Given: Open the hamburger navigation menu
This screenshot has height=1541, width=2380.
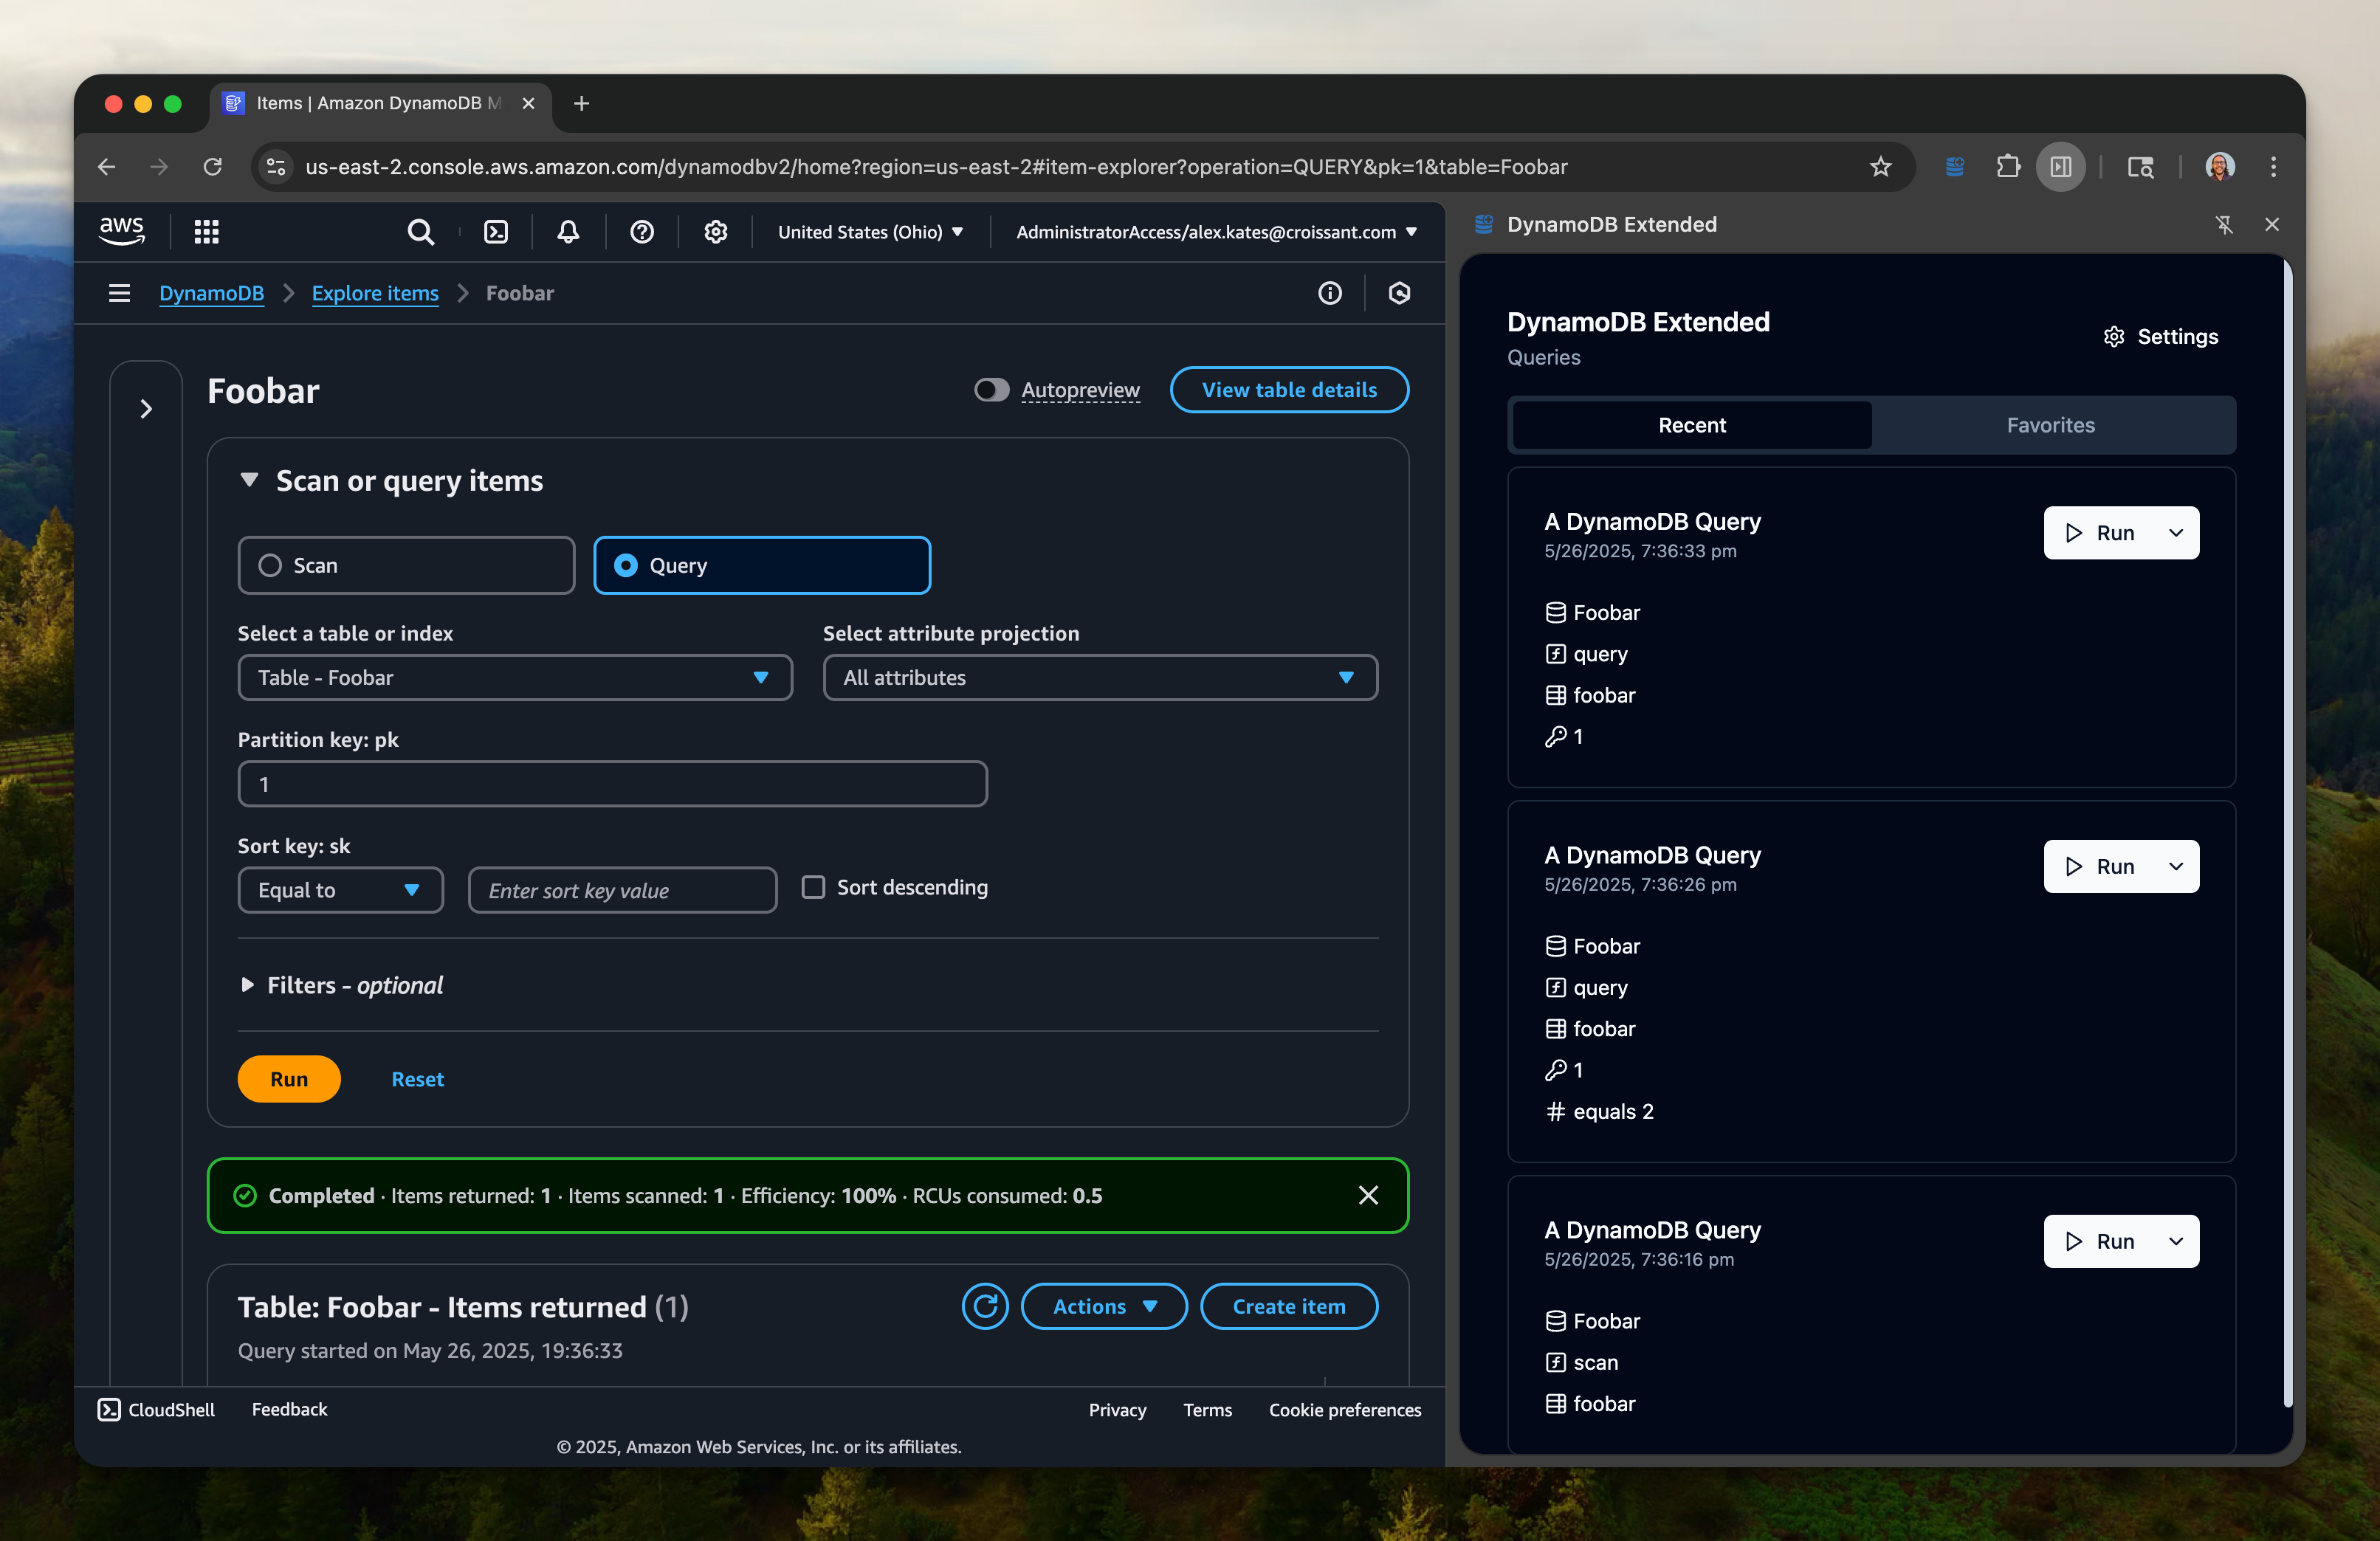Looking at the screenshot, I should click(x=119, y=293).
